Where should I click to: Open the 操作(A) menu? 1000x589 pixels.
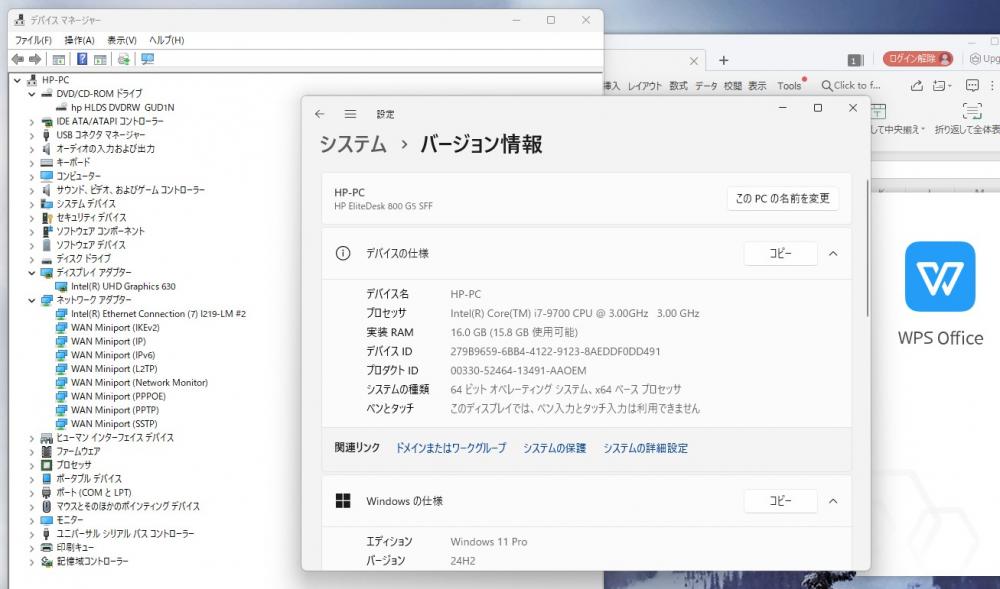[79, 40]
